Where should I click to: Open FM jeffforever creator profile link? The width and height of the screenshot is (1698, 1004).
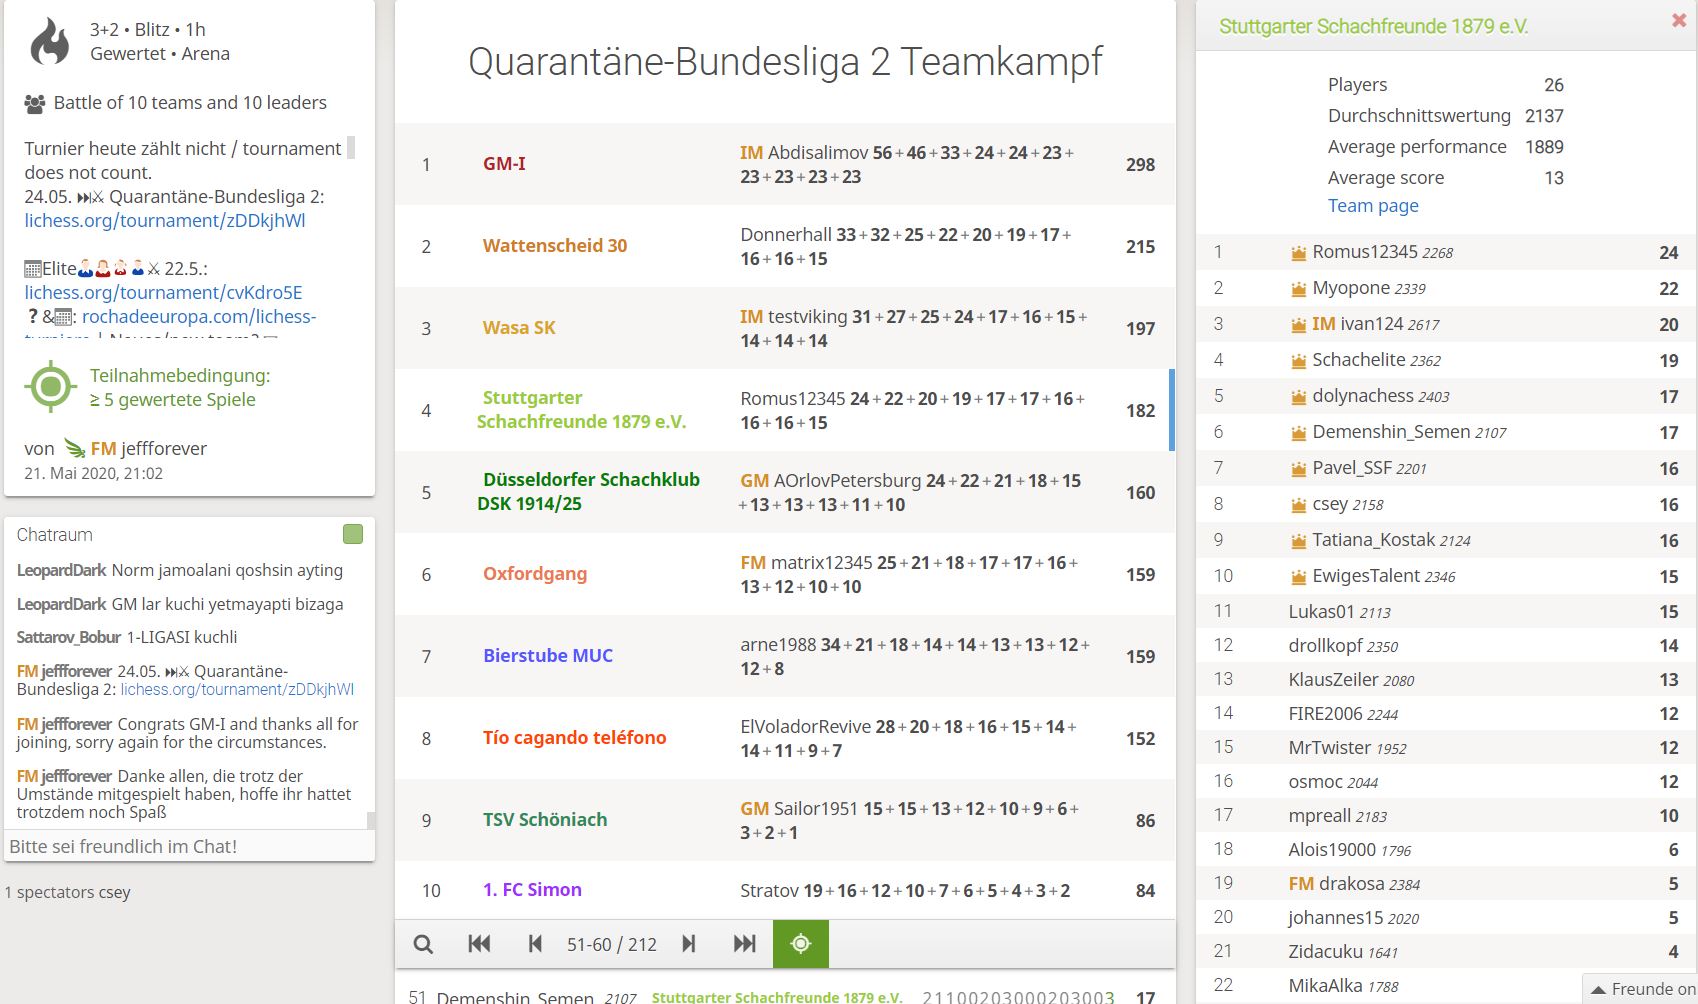[148, 449]
